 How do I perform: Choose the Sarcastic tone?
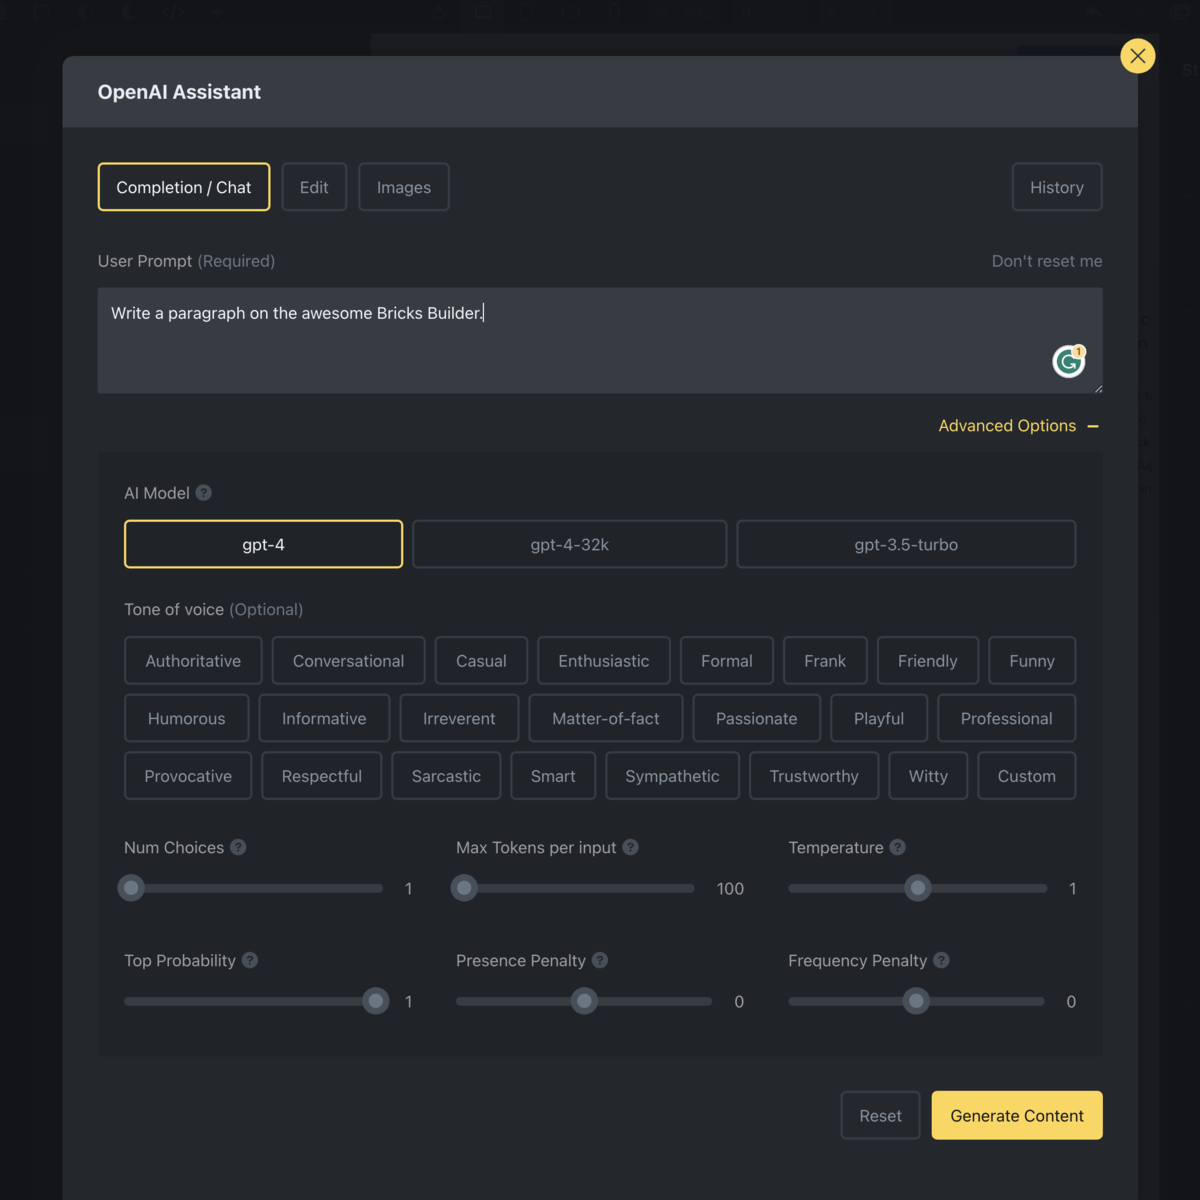click(446, 776)
